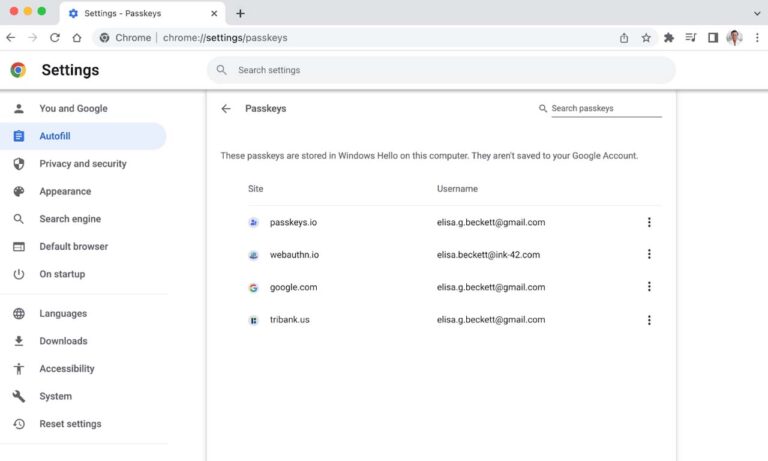Screen dimensions: 768x461
Task: Open a new tab with plus
Action: [x=240, y=13]
